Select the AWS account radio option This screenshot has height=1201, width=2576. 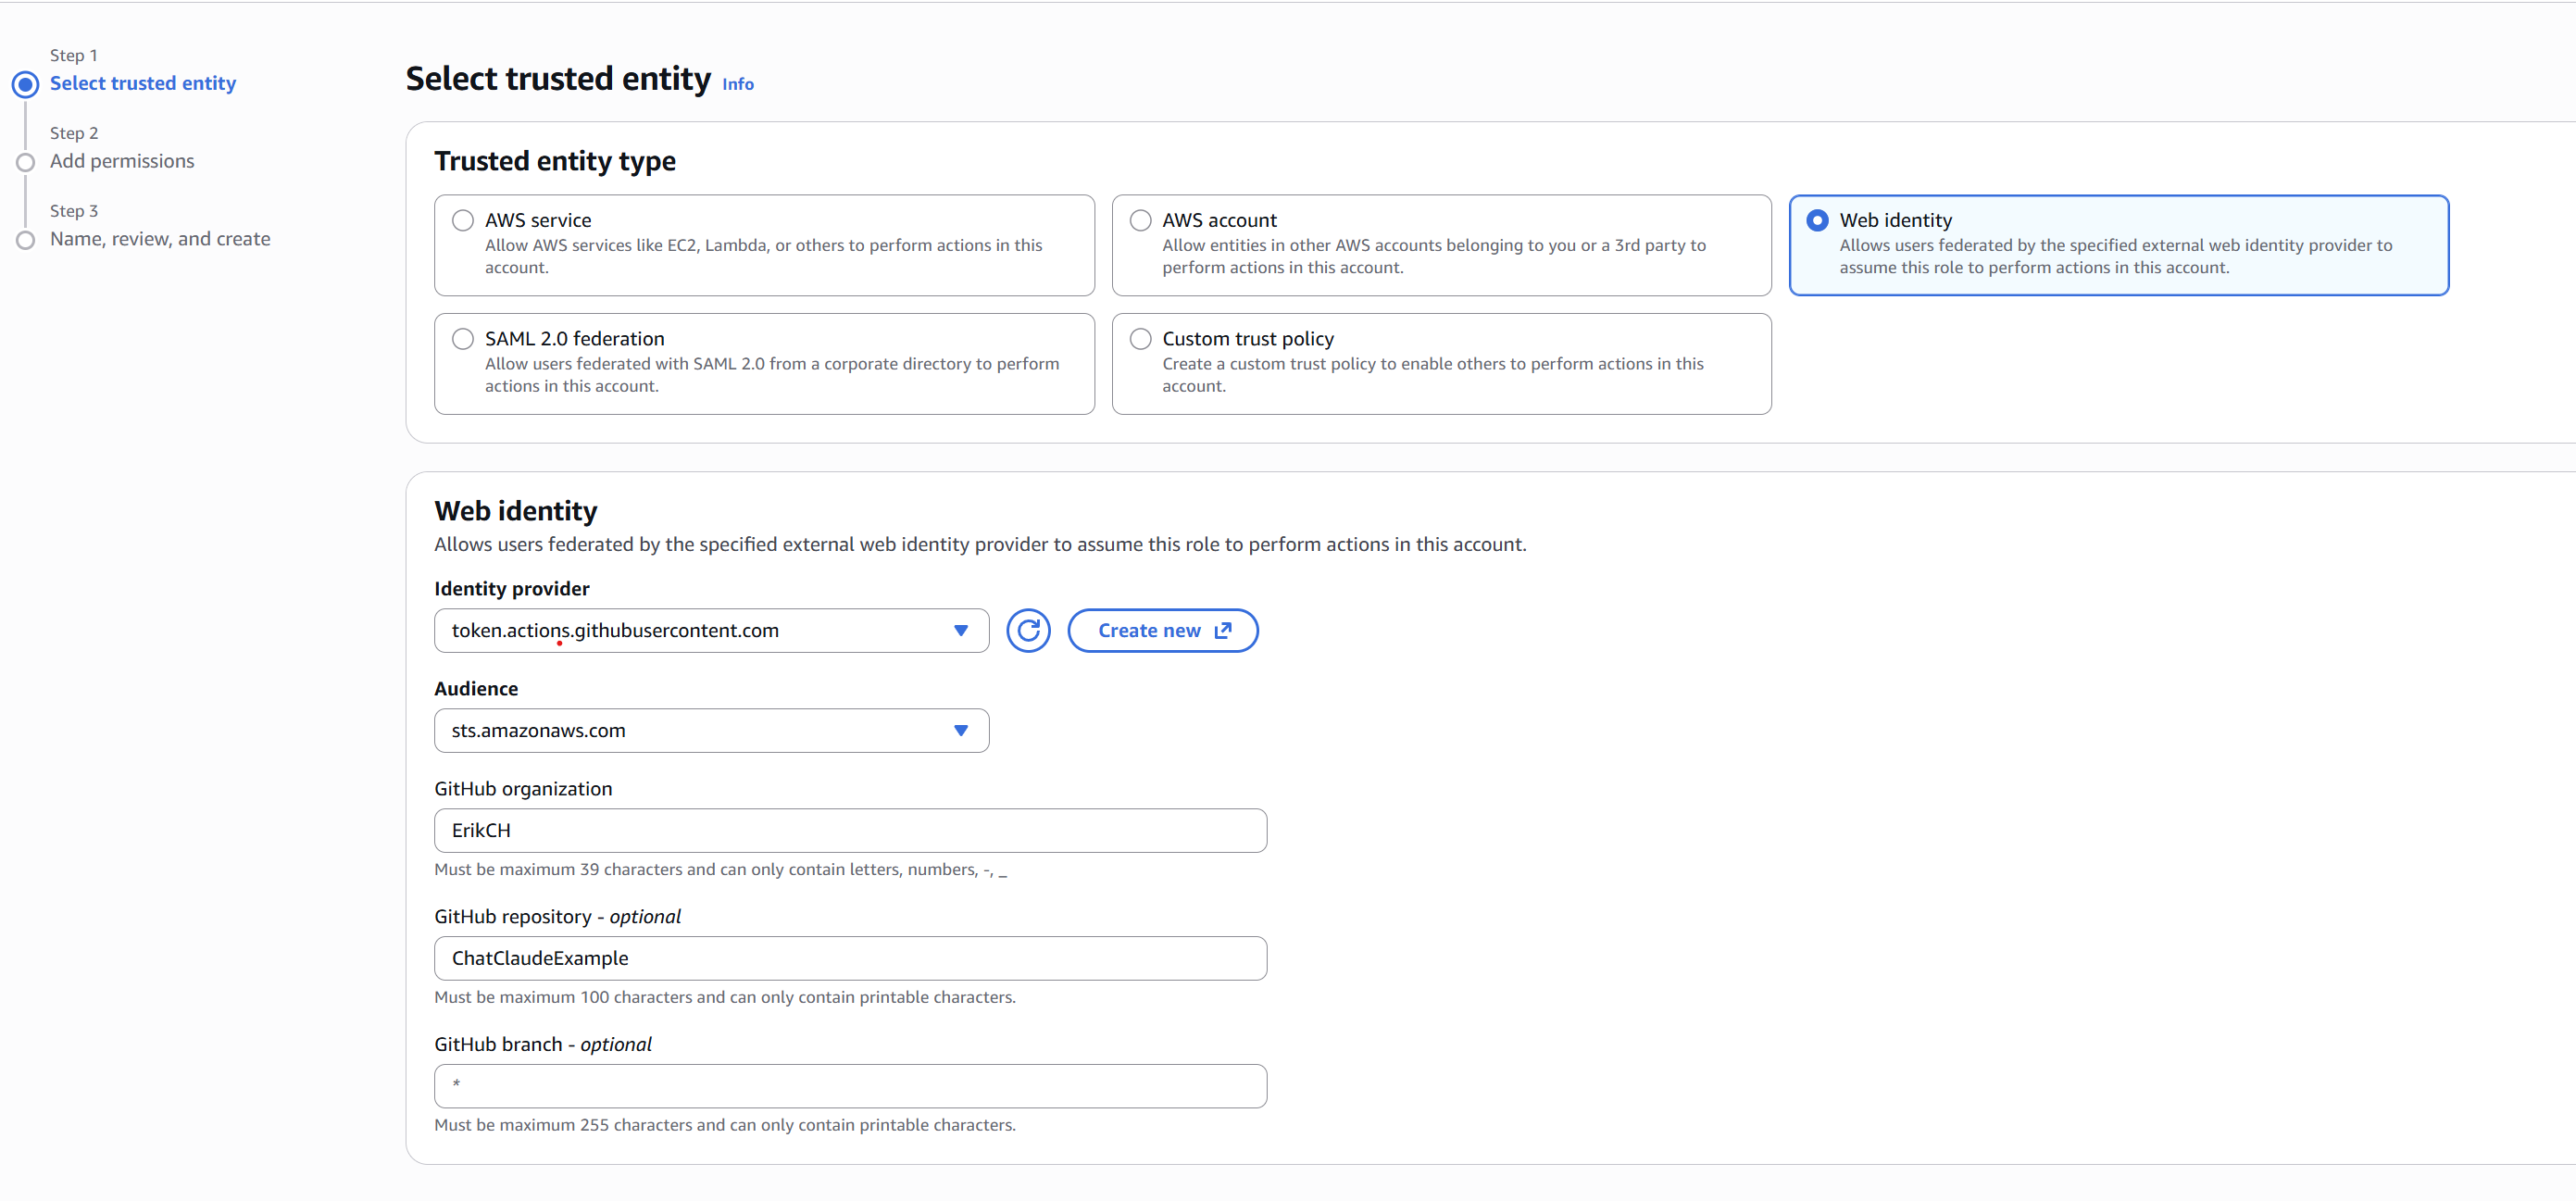[1140, 220]
